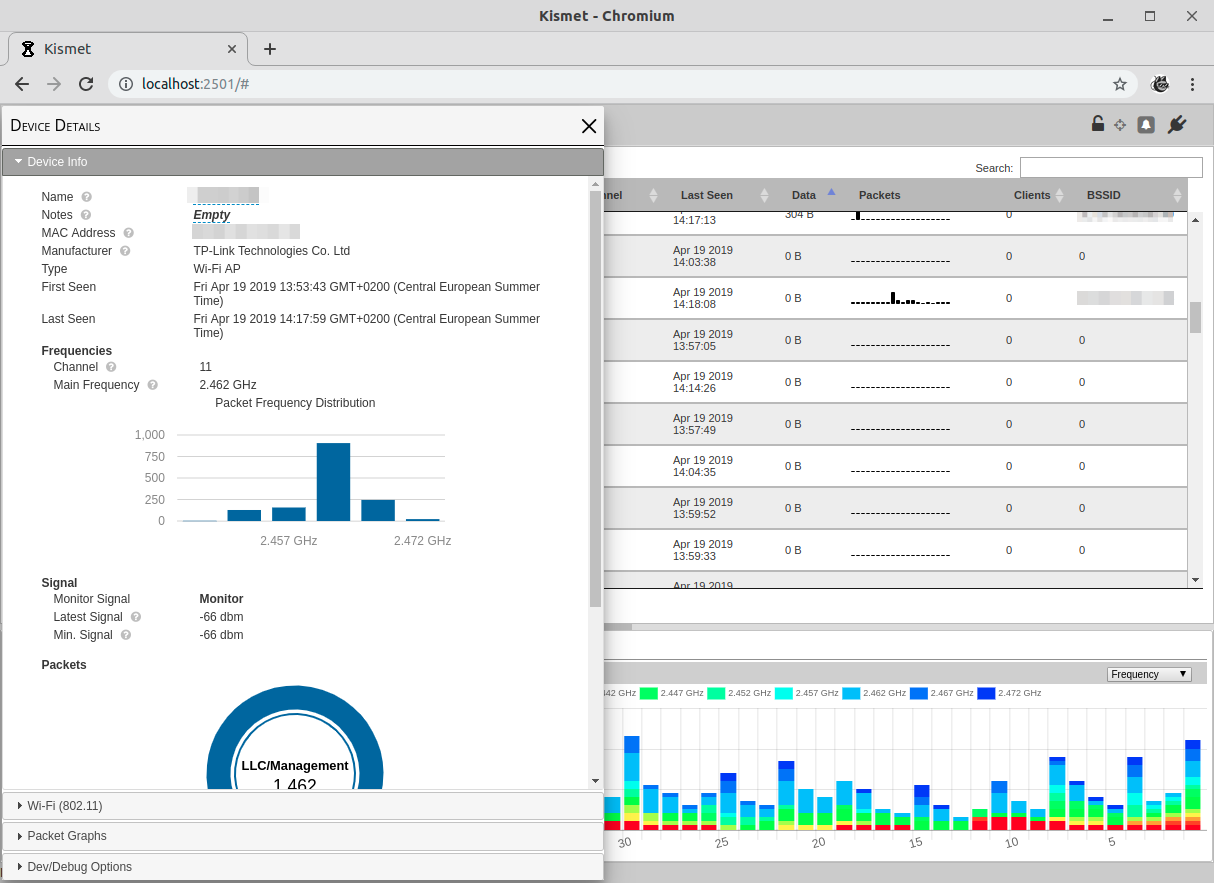Image resolution: width=1214 pixels, height=883 pixels.
Task: Click inside the Search field
Action: [x=1110, y=167]
